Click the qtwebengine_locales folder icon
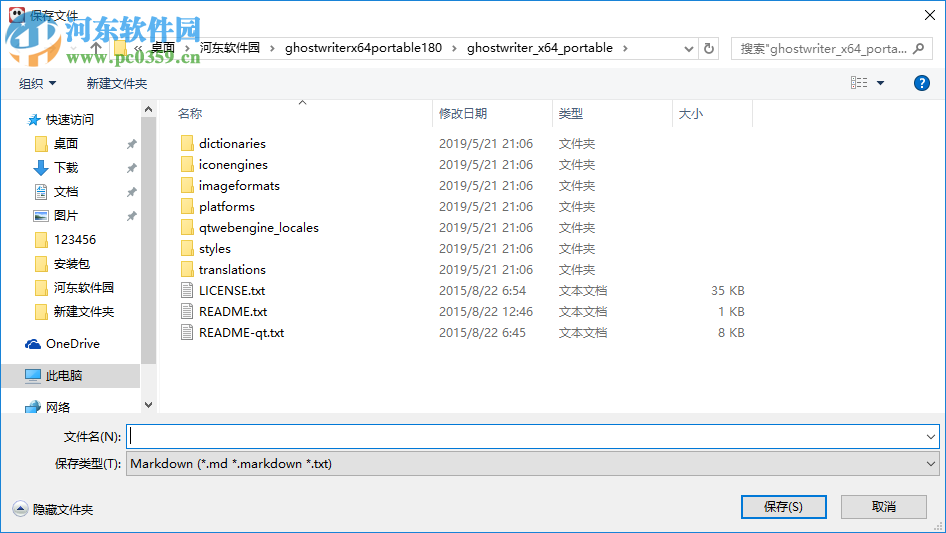Screen dimensions: 946x533 (x=187, y=228)
